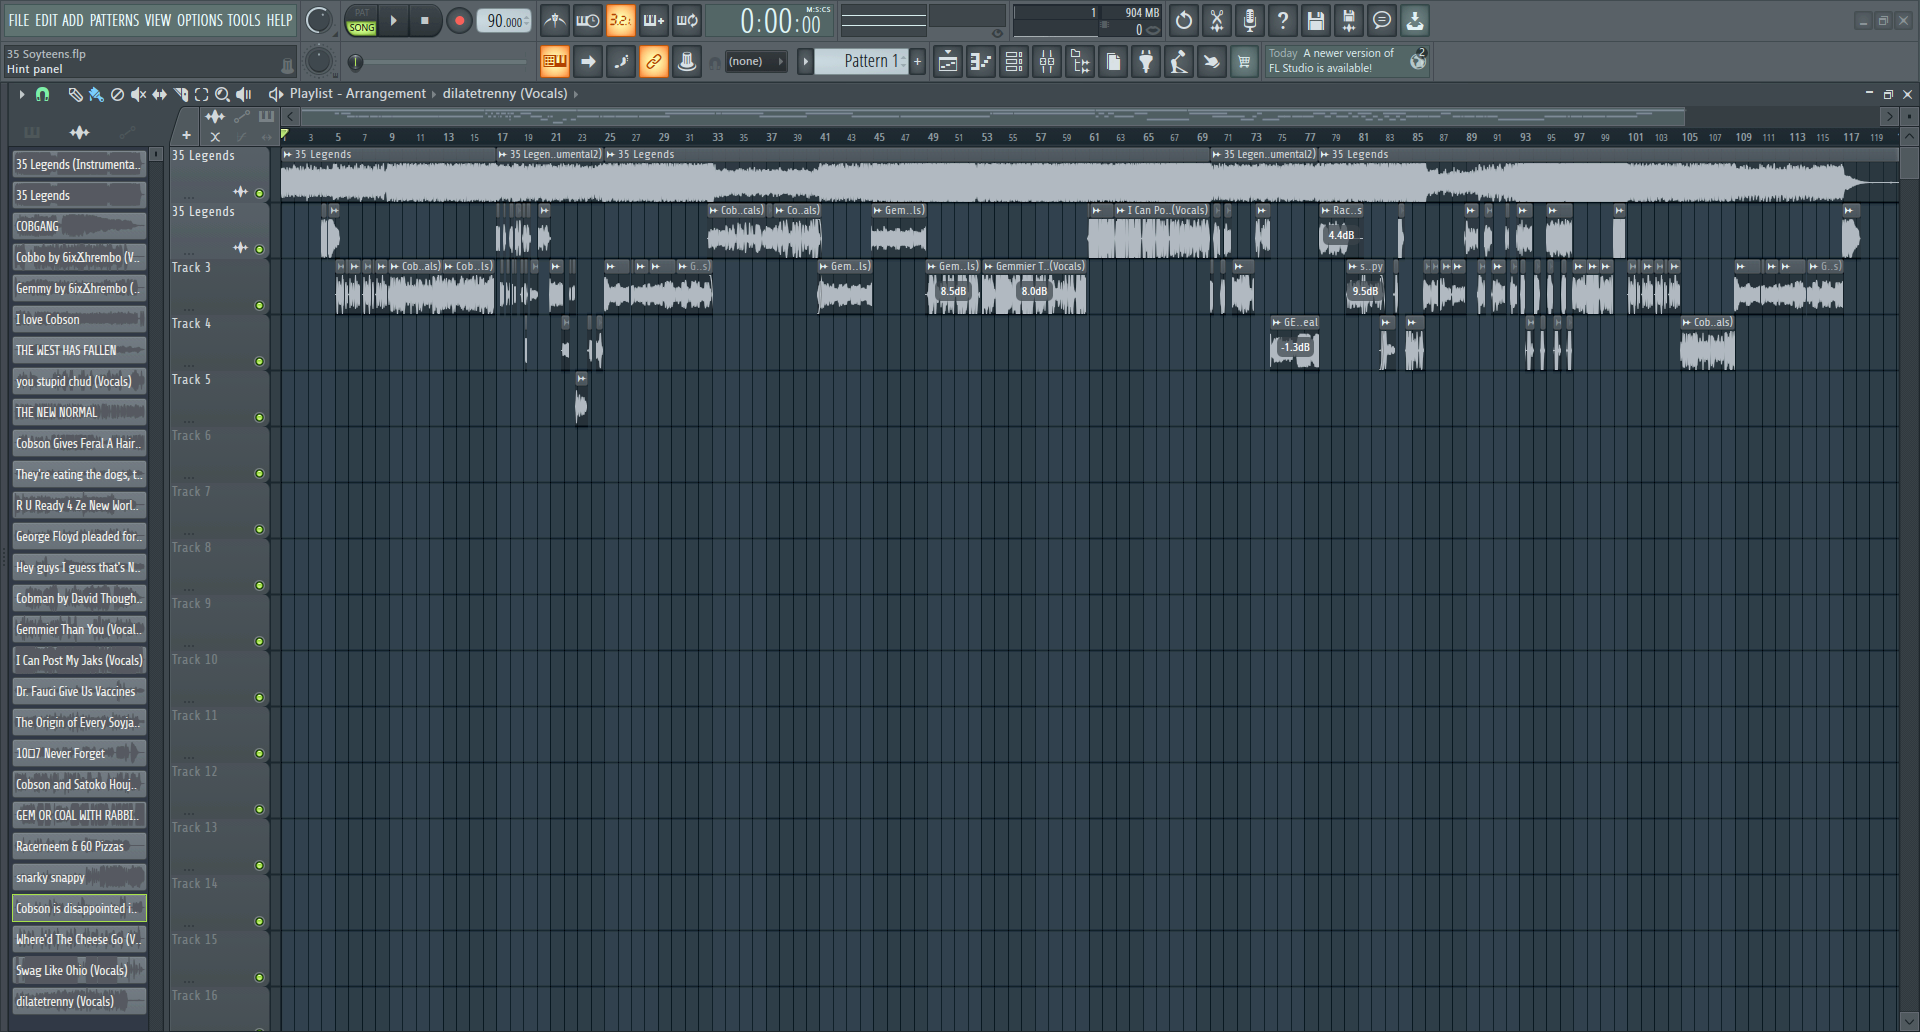This screenshot has width=1920, height=1032.
Task: Select 'Cobson is disappointed' audio clip
Action: (x=79, y=908)
